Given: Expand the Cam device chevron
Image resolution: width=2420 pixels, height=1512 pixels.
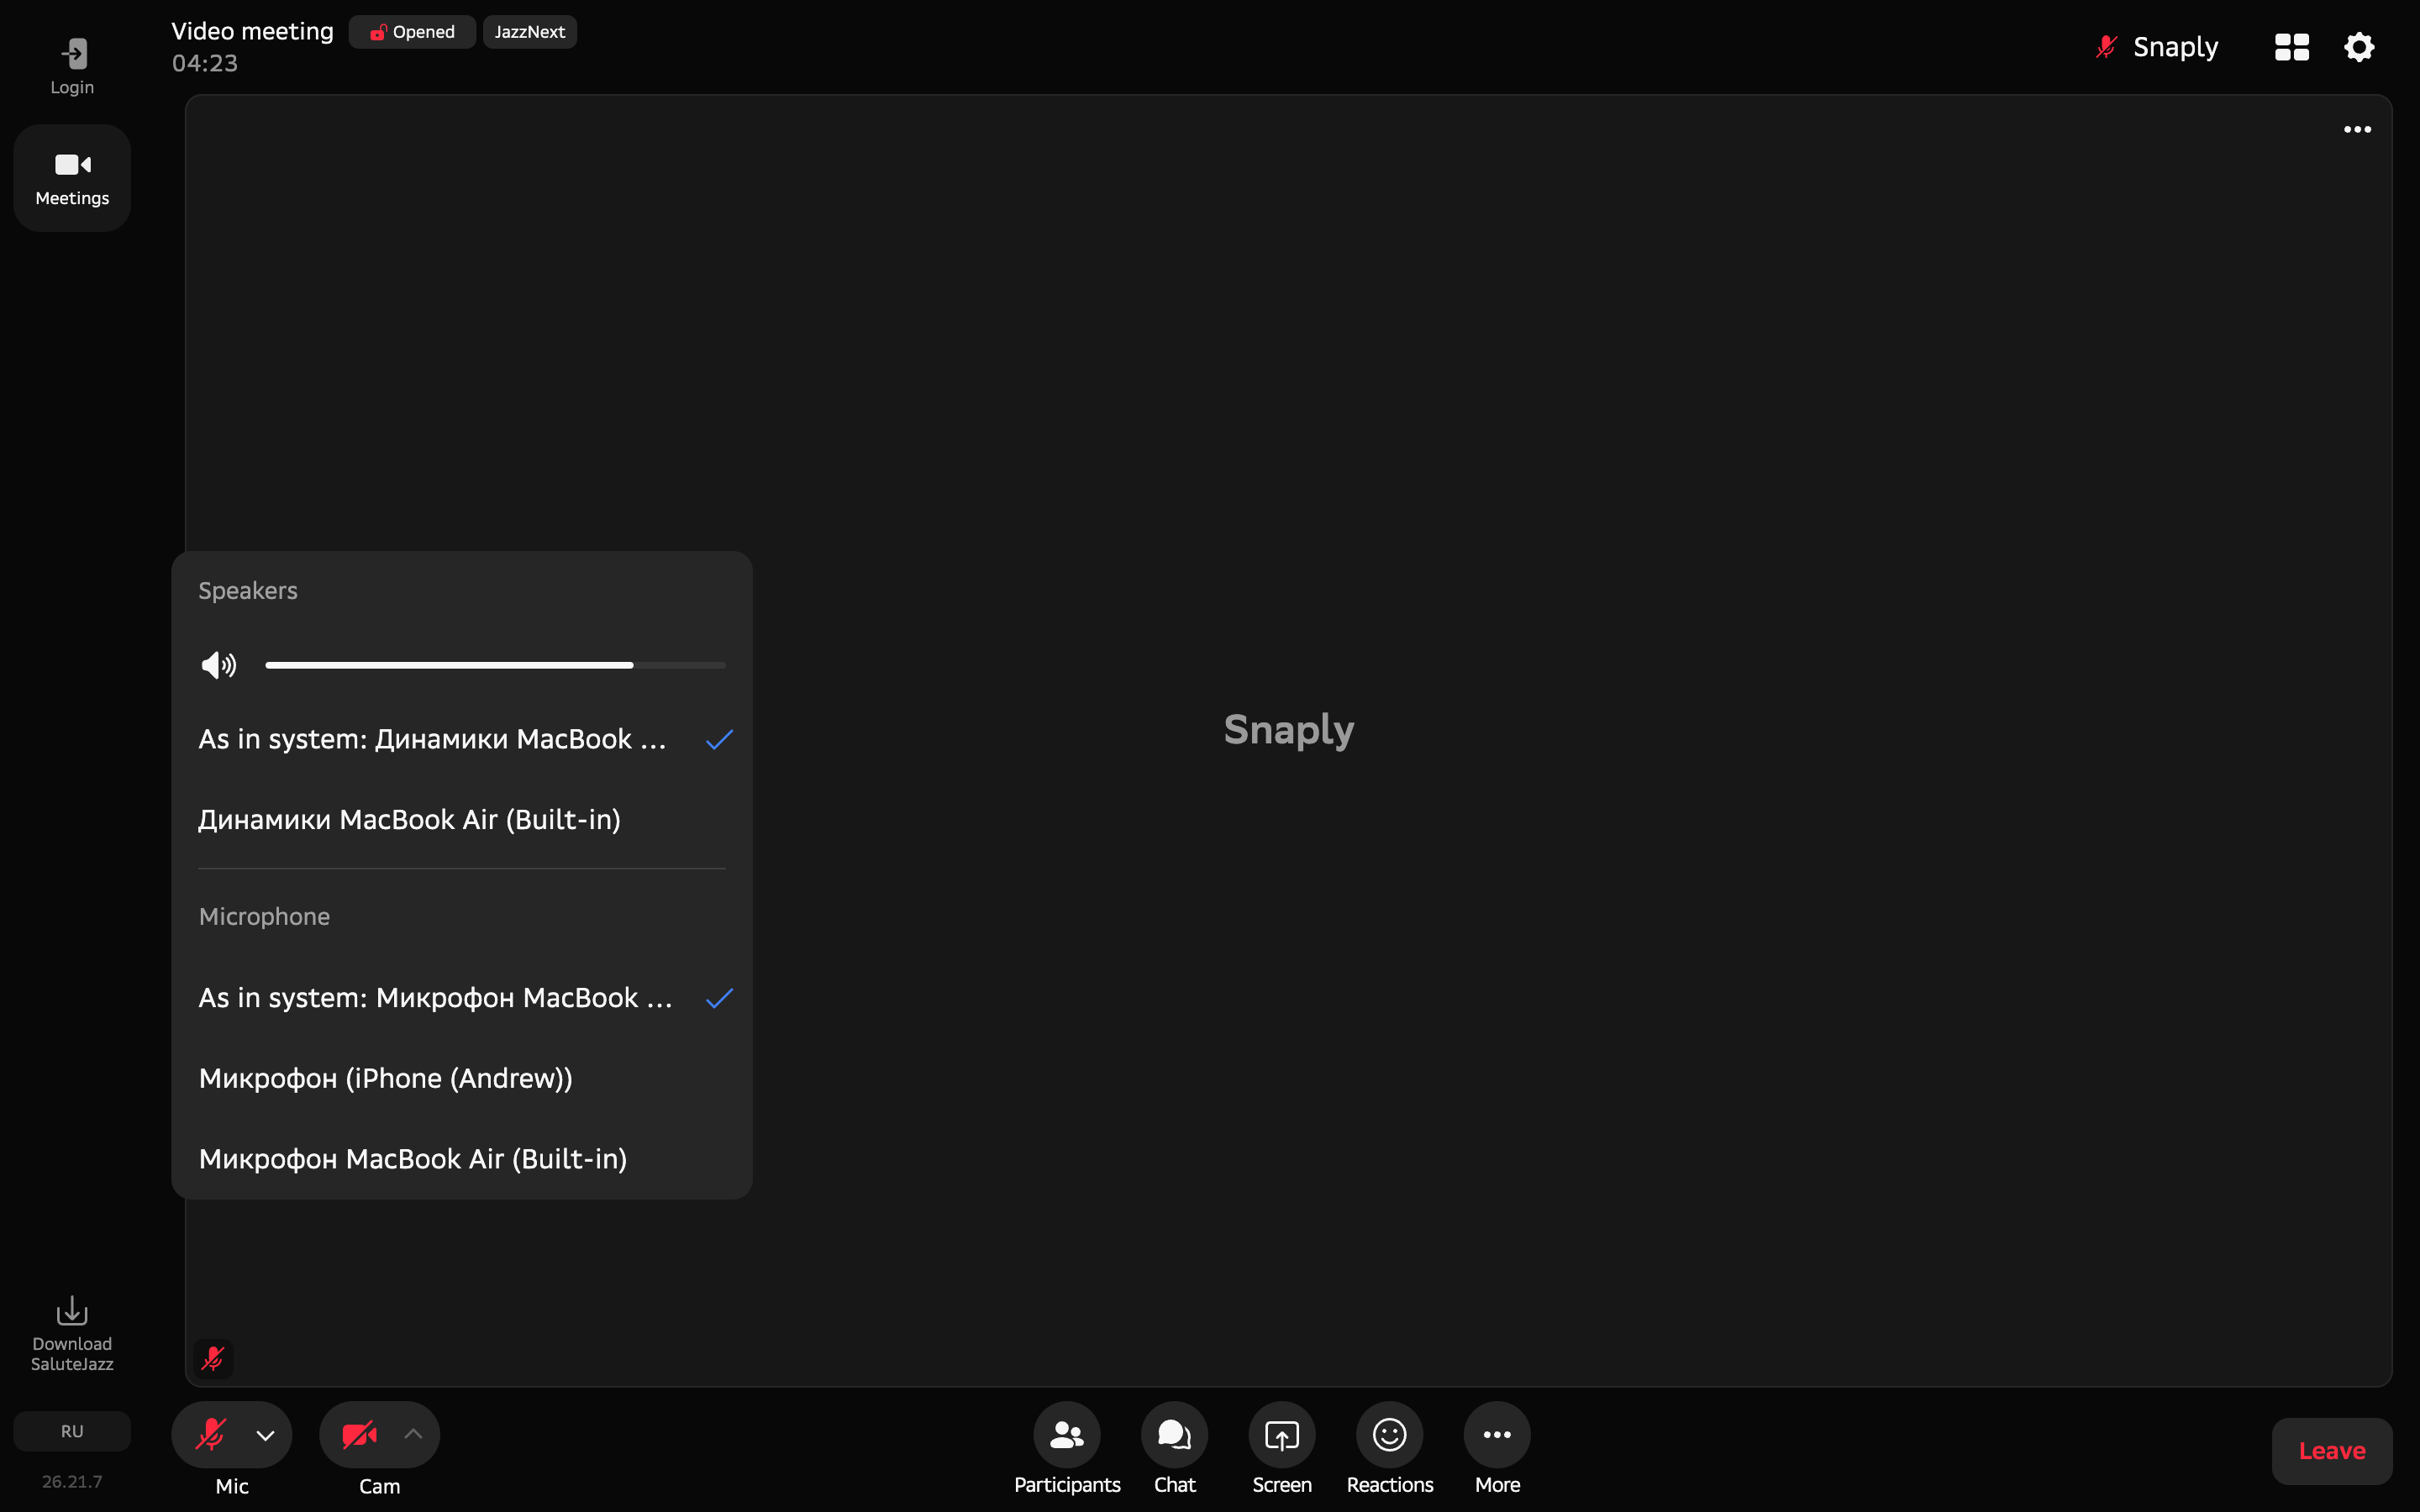Looking at the screenshot, I should pos(413,1434).
